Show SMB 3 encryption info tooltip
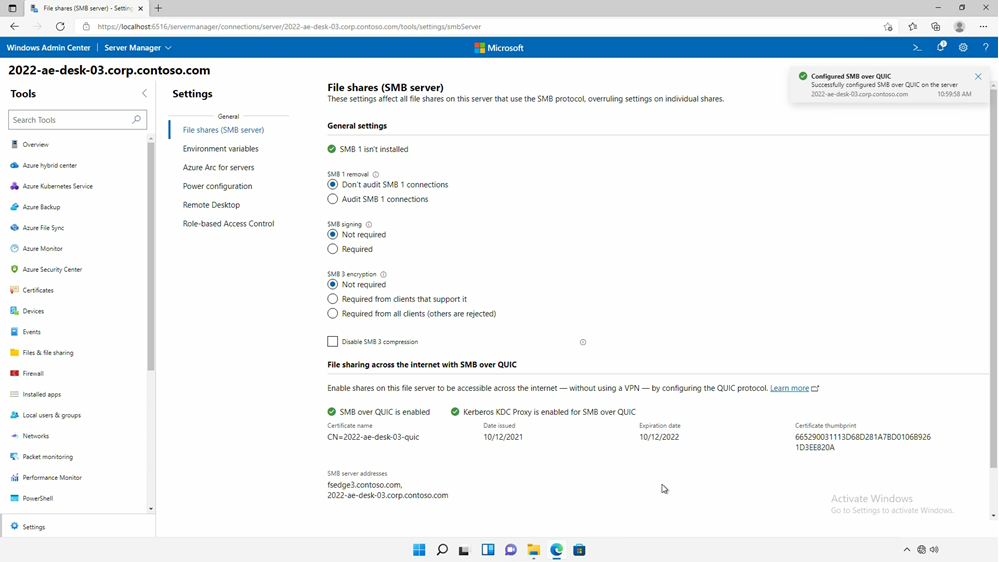The image size is (999, 562). click(384, 275)
